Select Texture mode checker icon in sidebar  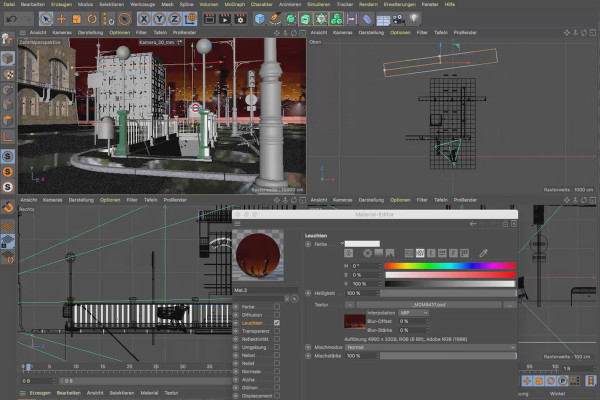tap(8, 75)
